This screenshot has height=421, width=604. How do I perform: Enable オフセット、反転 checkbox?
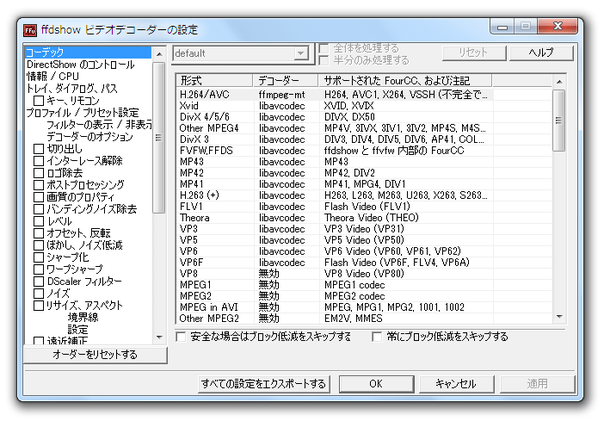39,233
